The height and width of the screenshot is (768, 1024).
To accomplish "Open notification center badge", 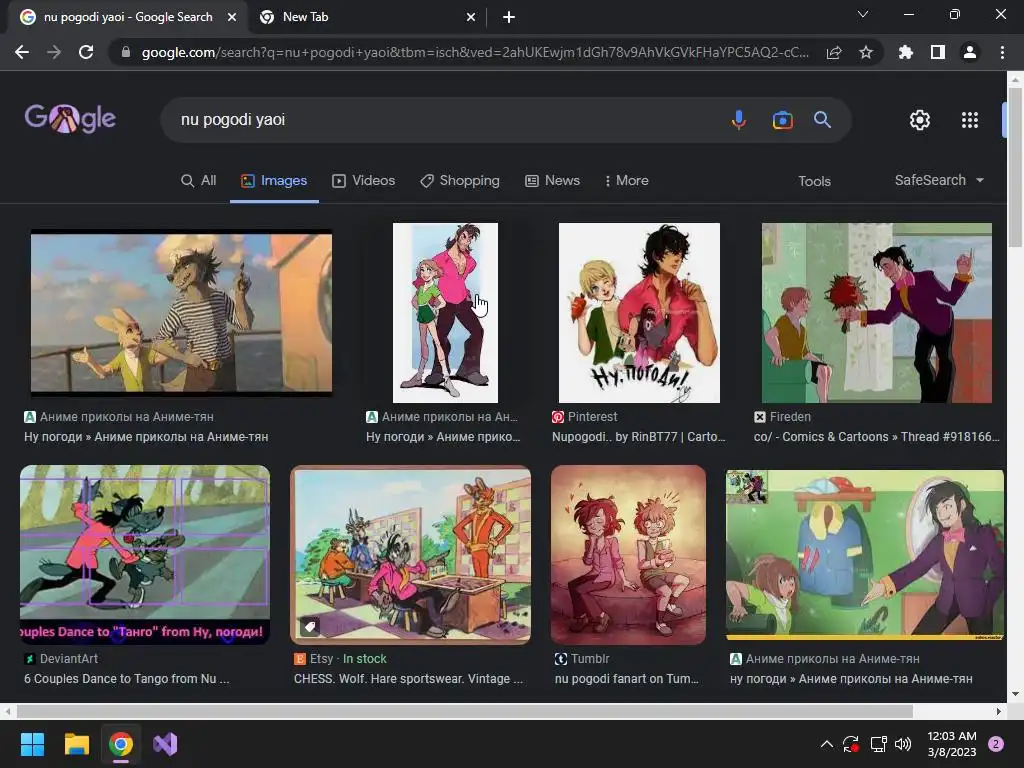I will point(996,744).
